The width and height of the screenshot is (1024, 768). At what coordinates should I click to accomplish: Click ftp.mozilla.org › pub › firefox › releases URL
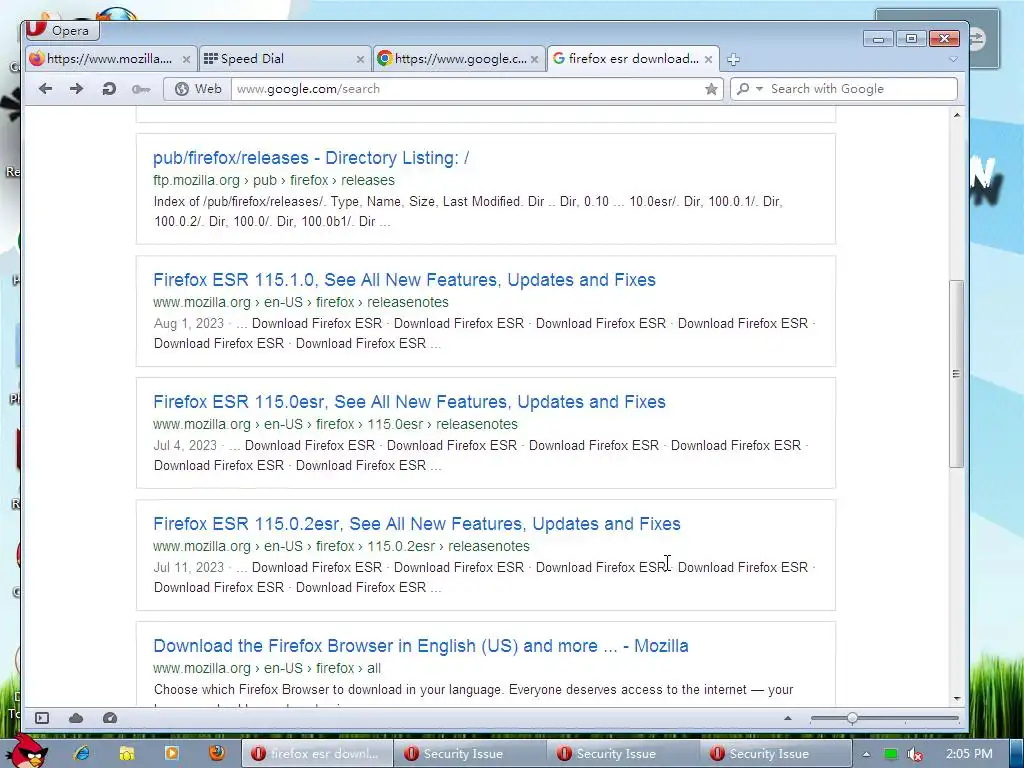tap(274, 180)
